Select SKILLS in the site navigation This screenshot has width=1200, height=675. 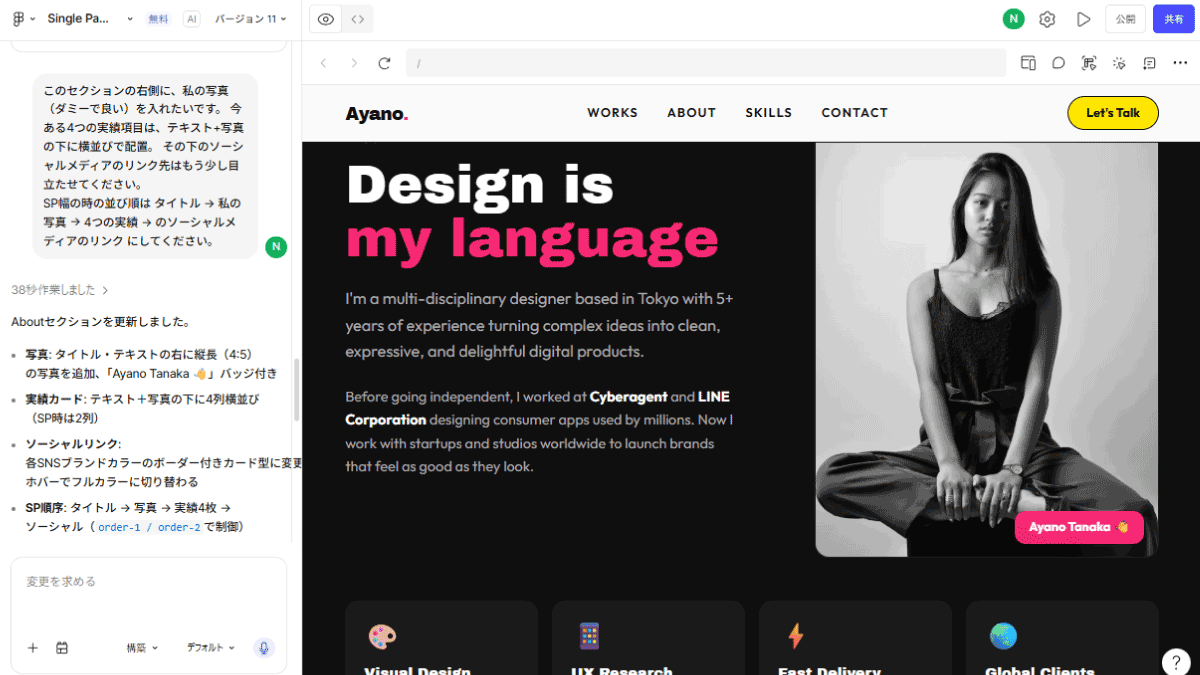(768, 113)
